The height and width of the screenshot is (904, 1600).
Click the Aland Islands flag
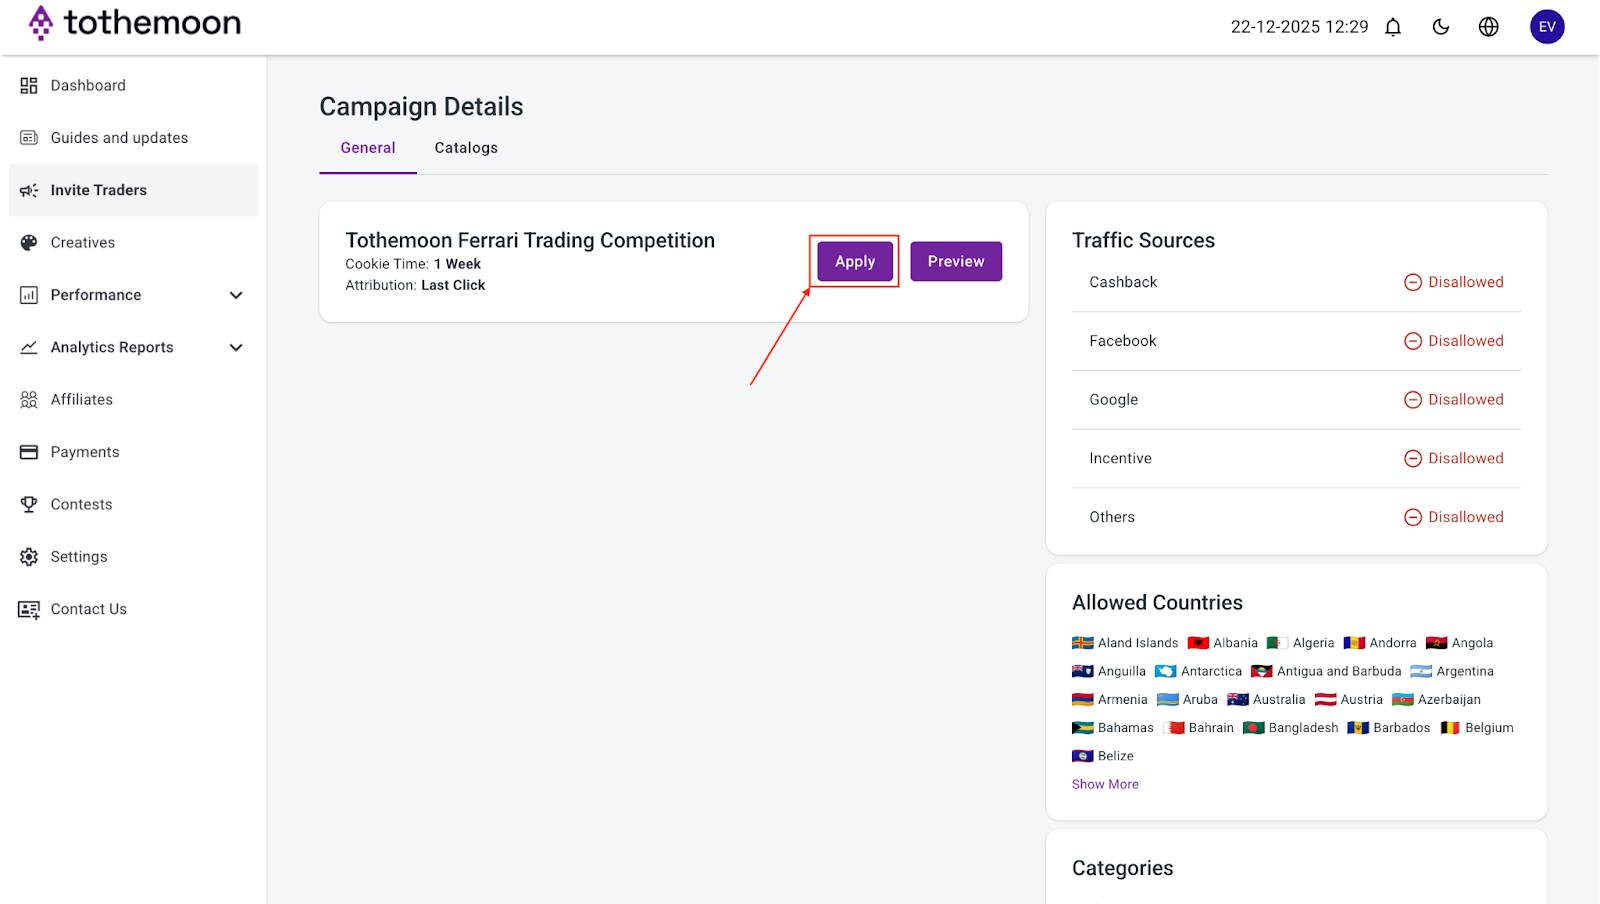pos(1083,643)
